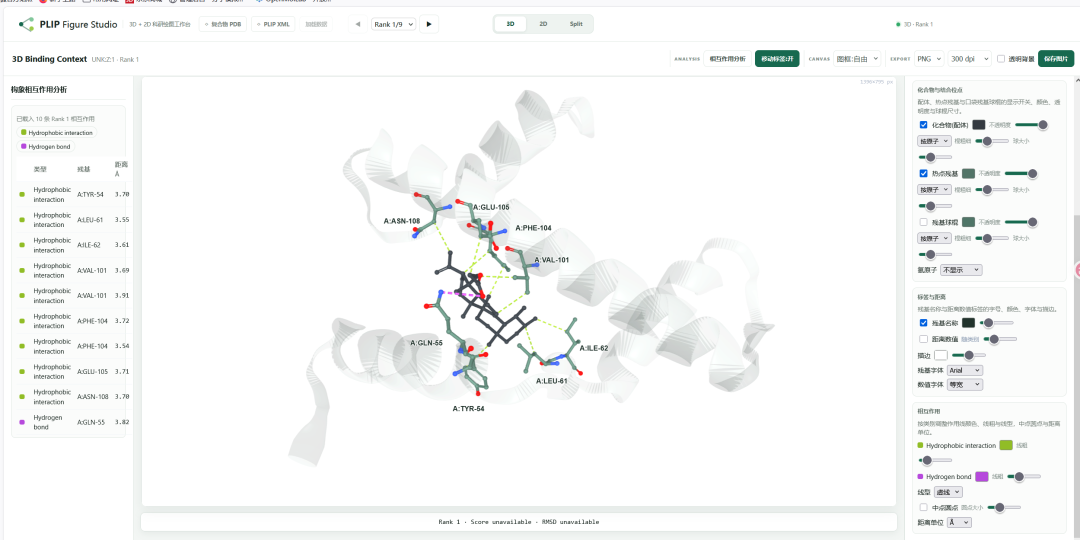Open the residue name label color swatch
1080x540 pixels.
click(x=968, y=322)
